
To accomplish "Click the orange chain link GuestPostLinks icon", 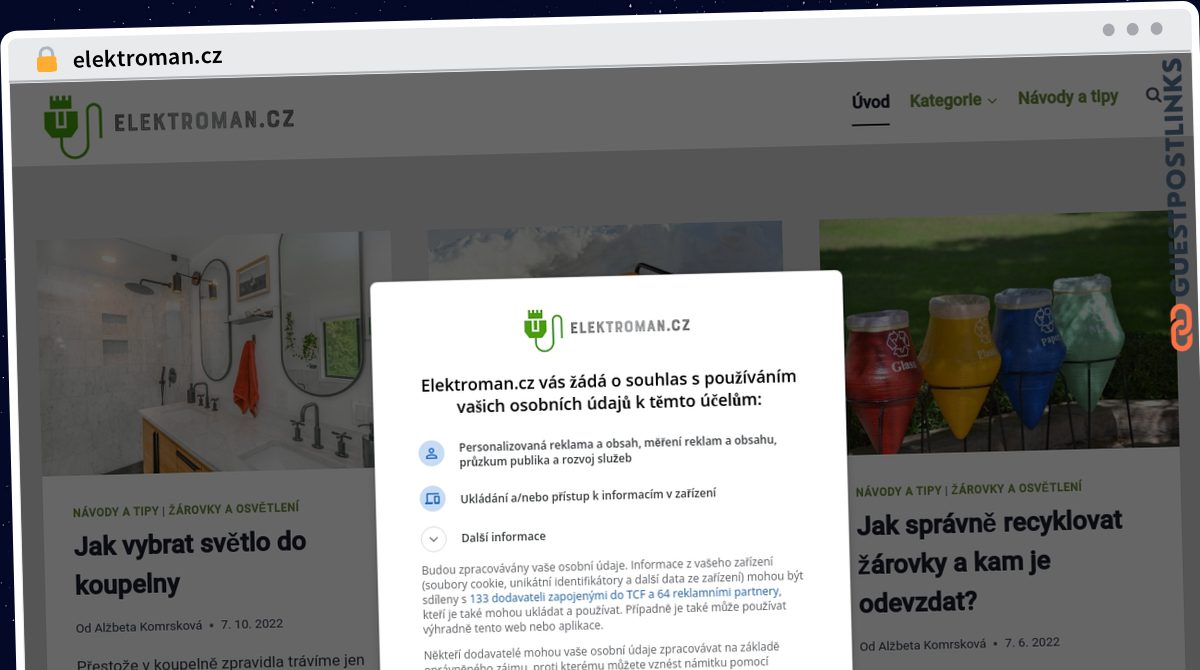I will tap(1181, 329).
